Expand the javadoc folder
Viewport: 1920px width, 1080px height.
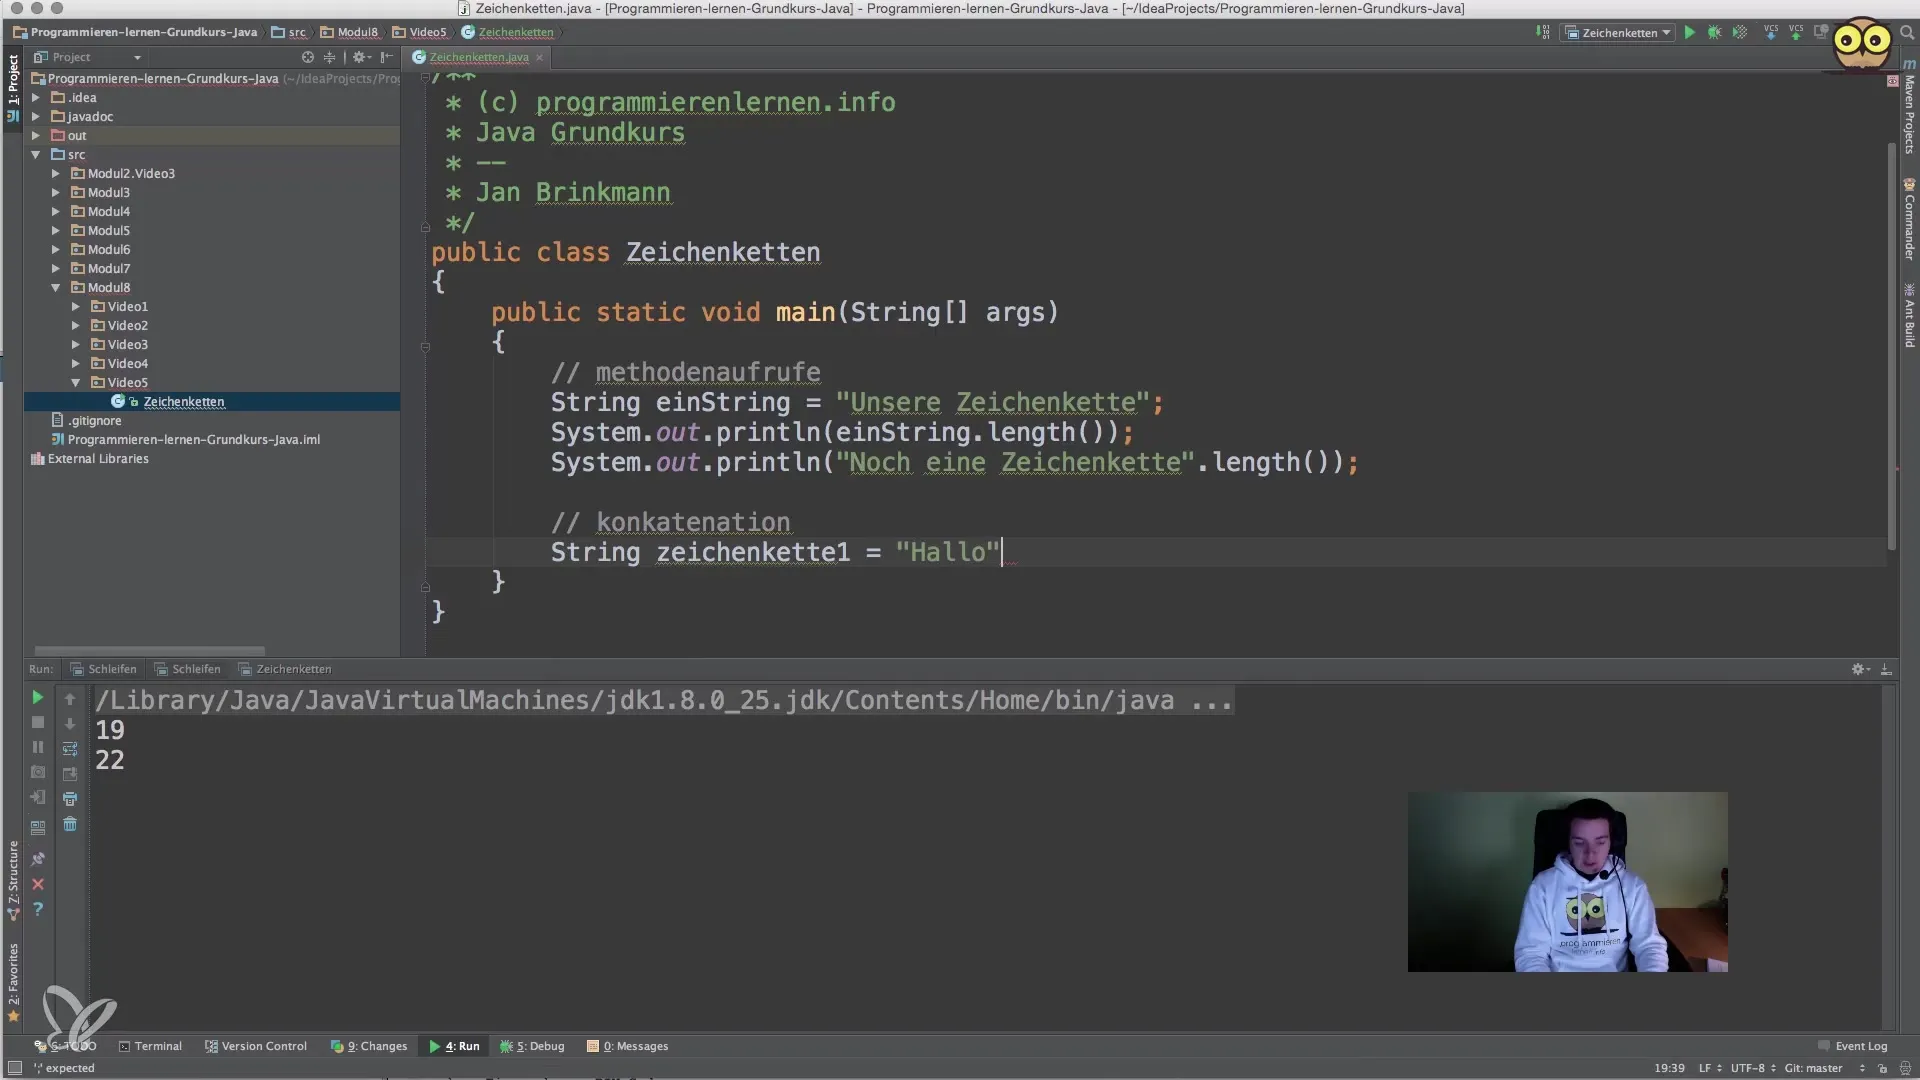coord(36,117)
